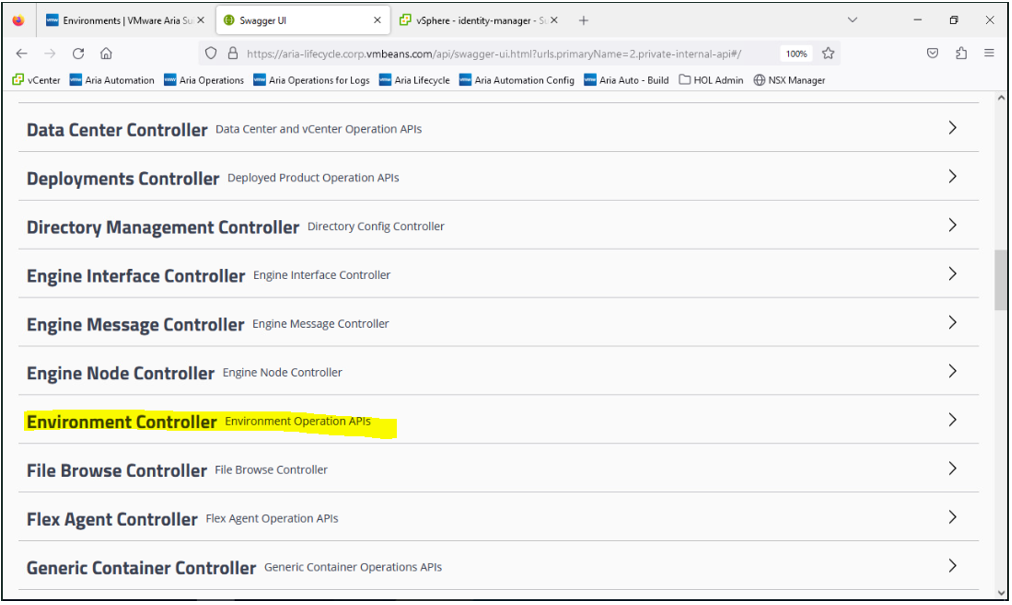Viewport: 1012px width, 605px height.
Task: Click 'Environment Operation APIs' description text
Action: tap(298, 421)
